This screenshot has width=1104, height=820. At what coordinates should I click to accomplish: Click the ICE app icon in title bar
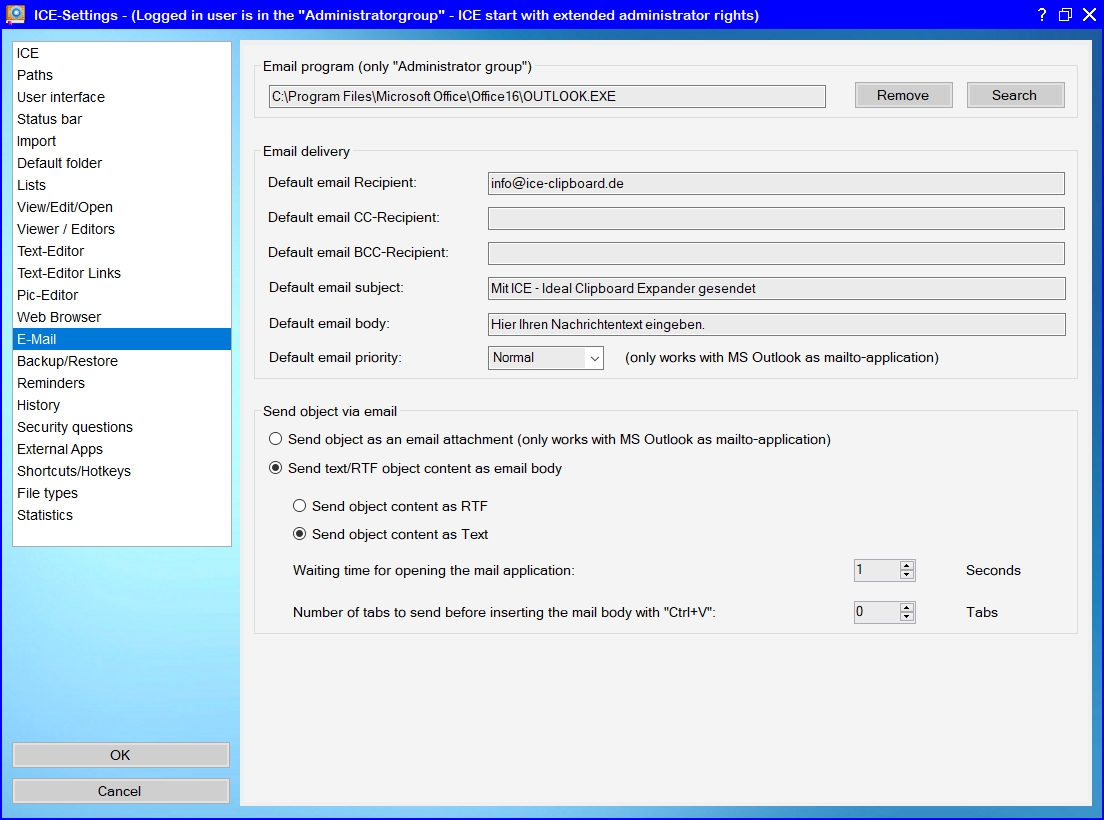pyautogui.click(x=15, y=14)
